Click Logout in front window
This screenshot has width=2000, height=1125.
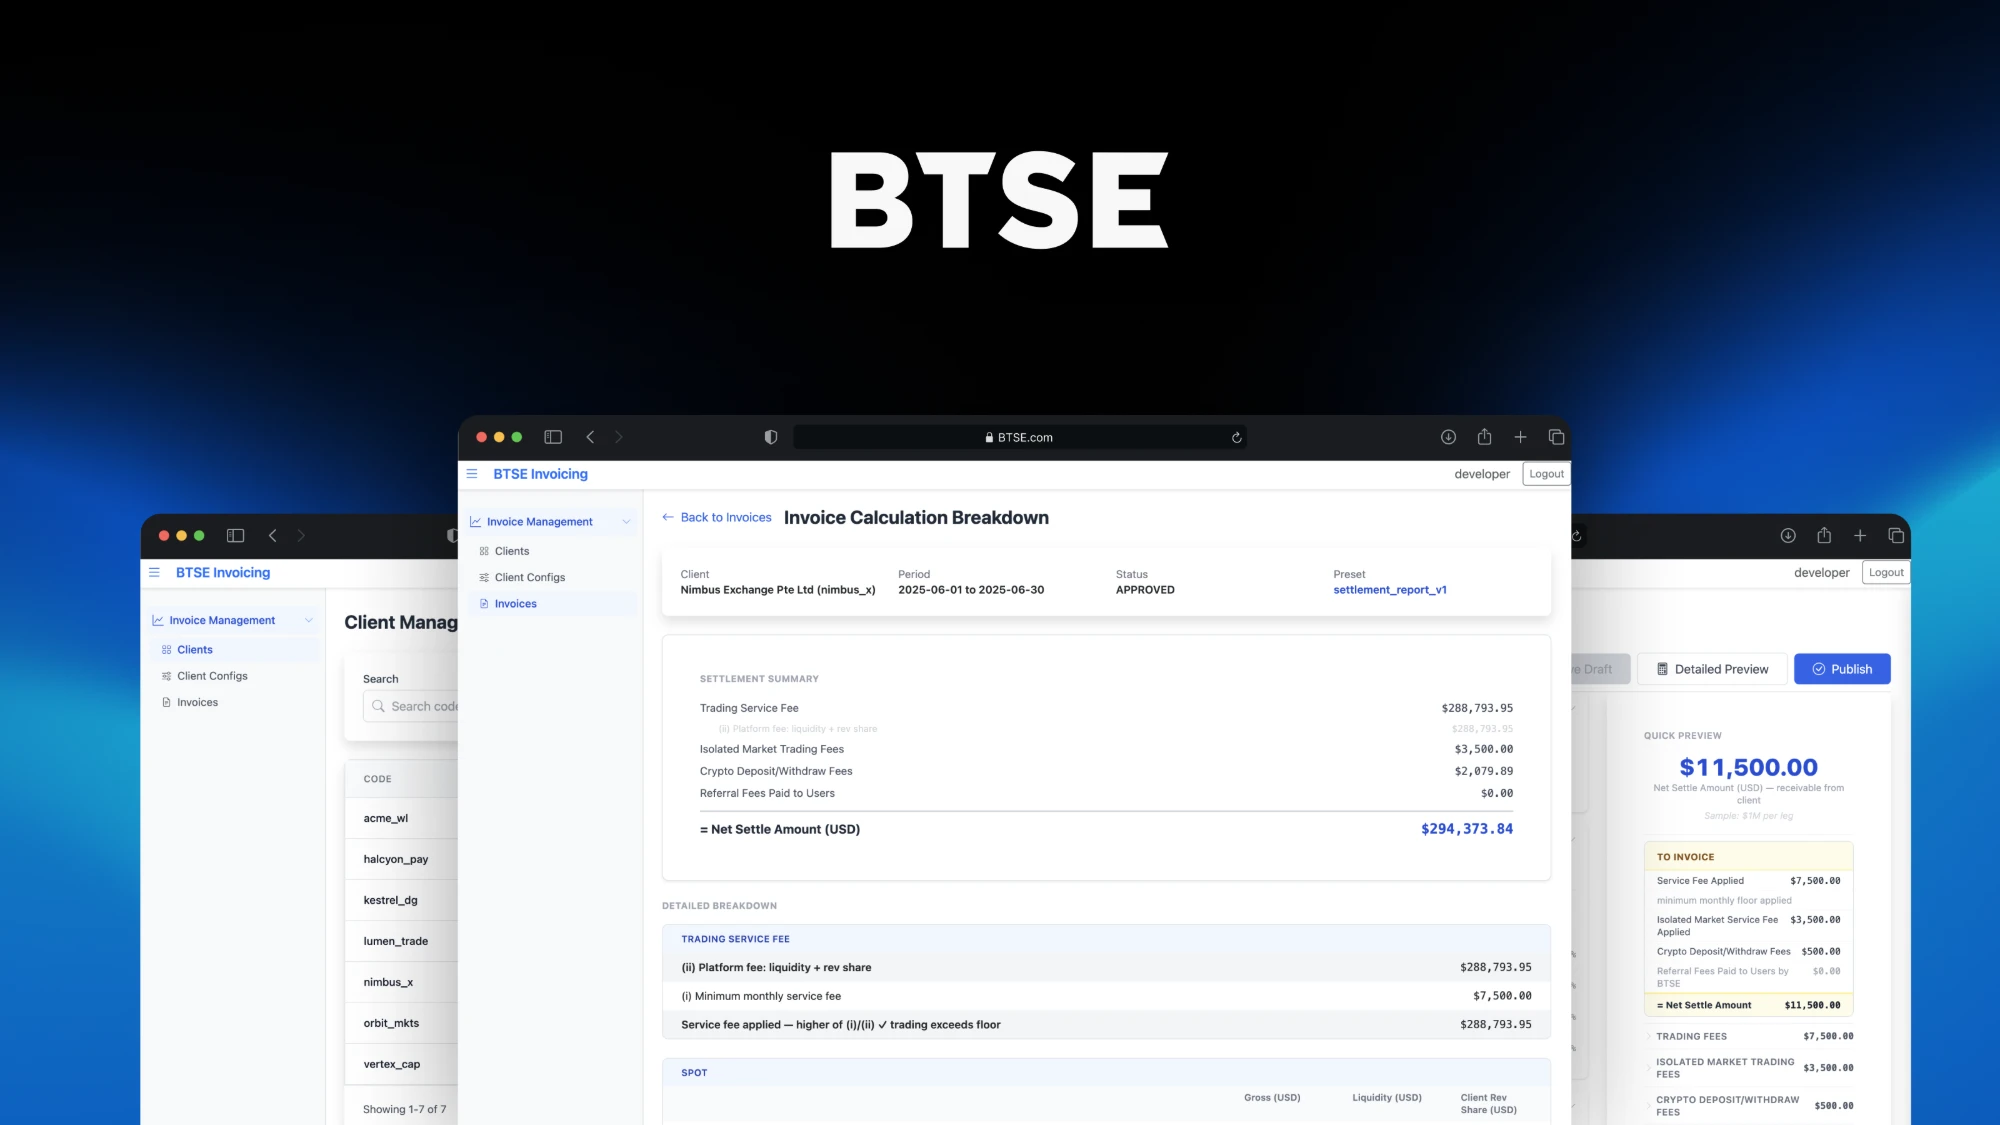[1546, 474]
